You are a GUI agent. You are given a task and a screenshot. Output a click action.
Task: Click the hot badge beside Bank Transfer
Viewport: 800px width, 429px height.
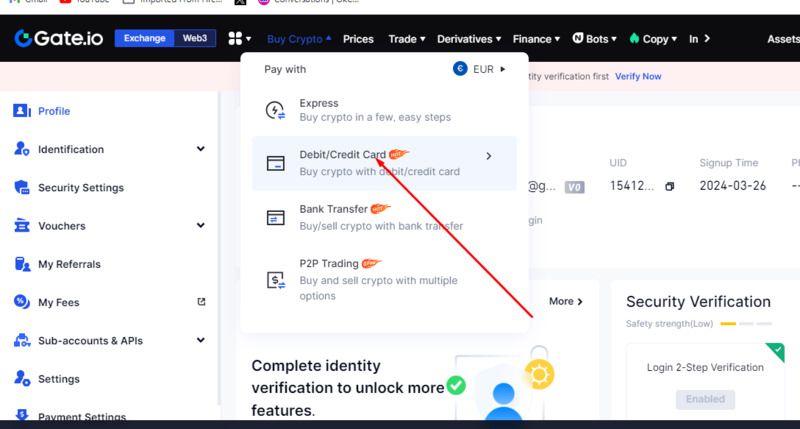(x=380, y=208)
